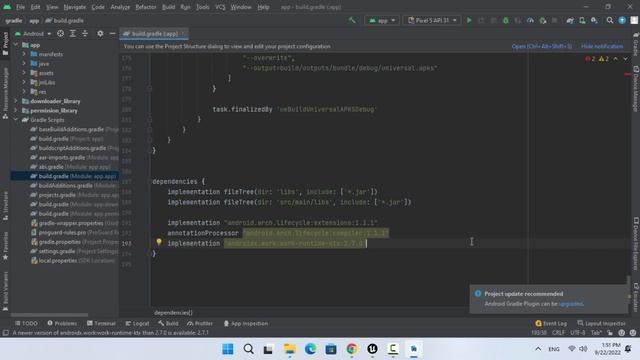Toggle the Gradle panel on right edge
640x360 pixels.
click(x=636, y=44)
